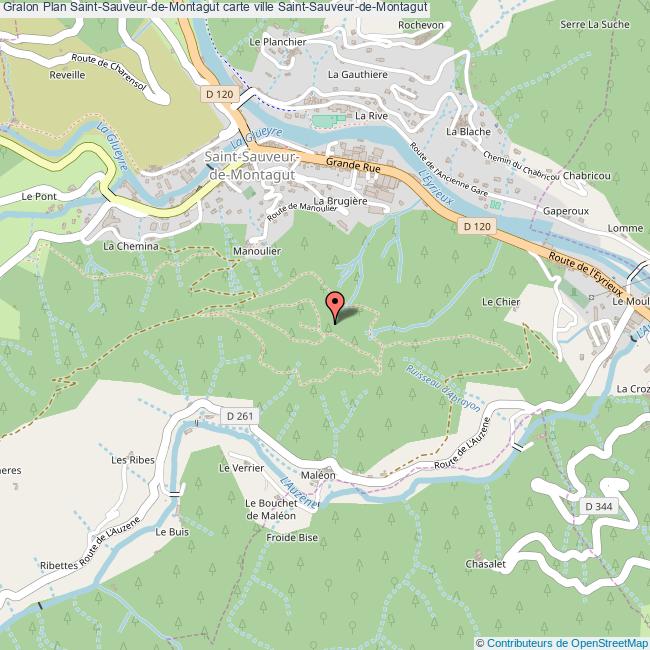
Task: Click the D 344 road shield
Action: coord(599,506)
